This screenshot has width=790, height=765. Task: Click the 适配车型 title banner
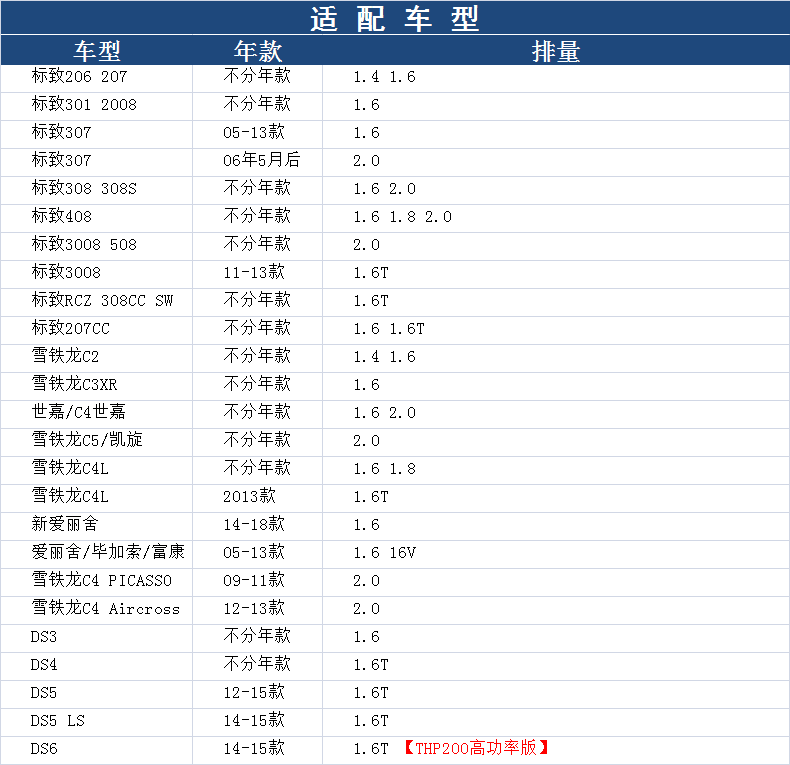click(395, 18)
